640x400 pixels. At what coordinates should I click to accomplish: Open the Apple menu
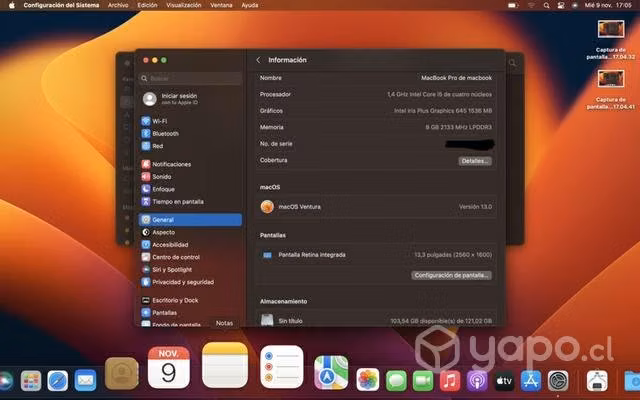[12, 5]
